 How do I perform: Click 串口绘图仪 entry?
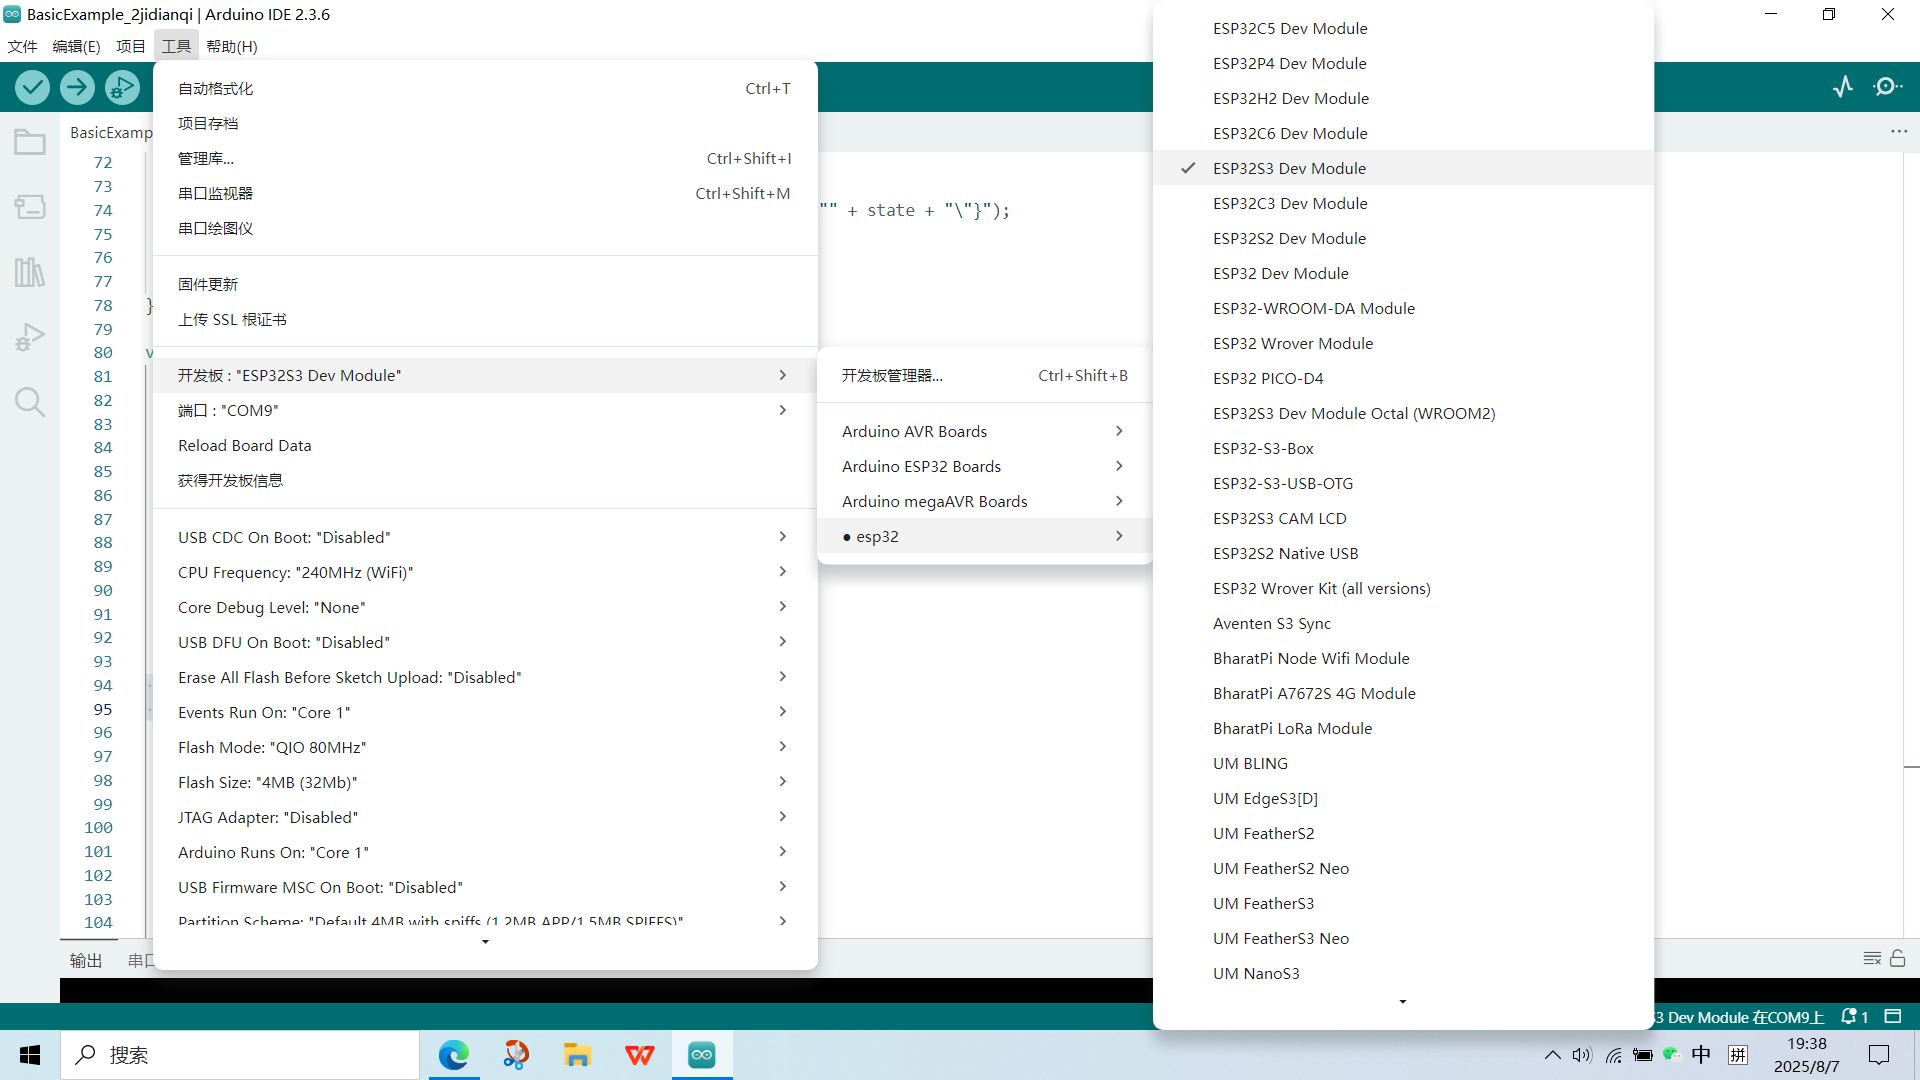point(485,228)
